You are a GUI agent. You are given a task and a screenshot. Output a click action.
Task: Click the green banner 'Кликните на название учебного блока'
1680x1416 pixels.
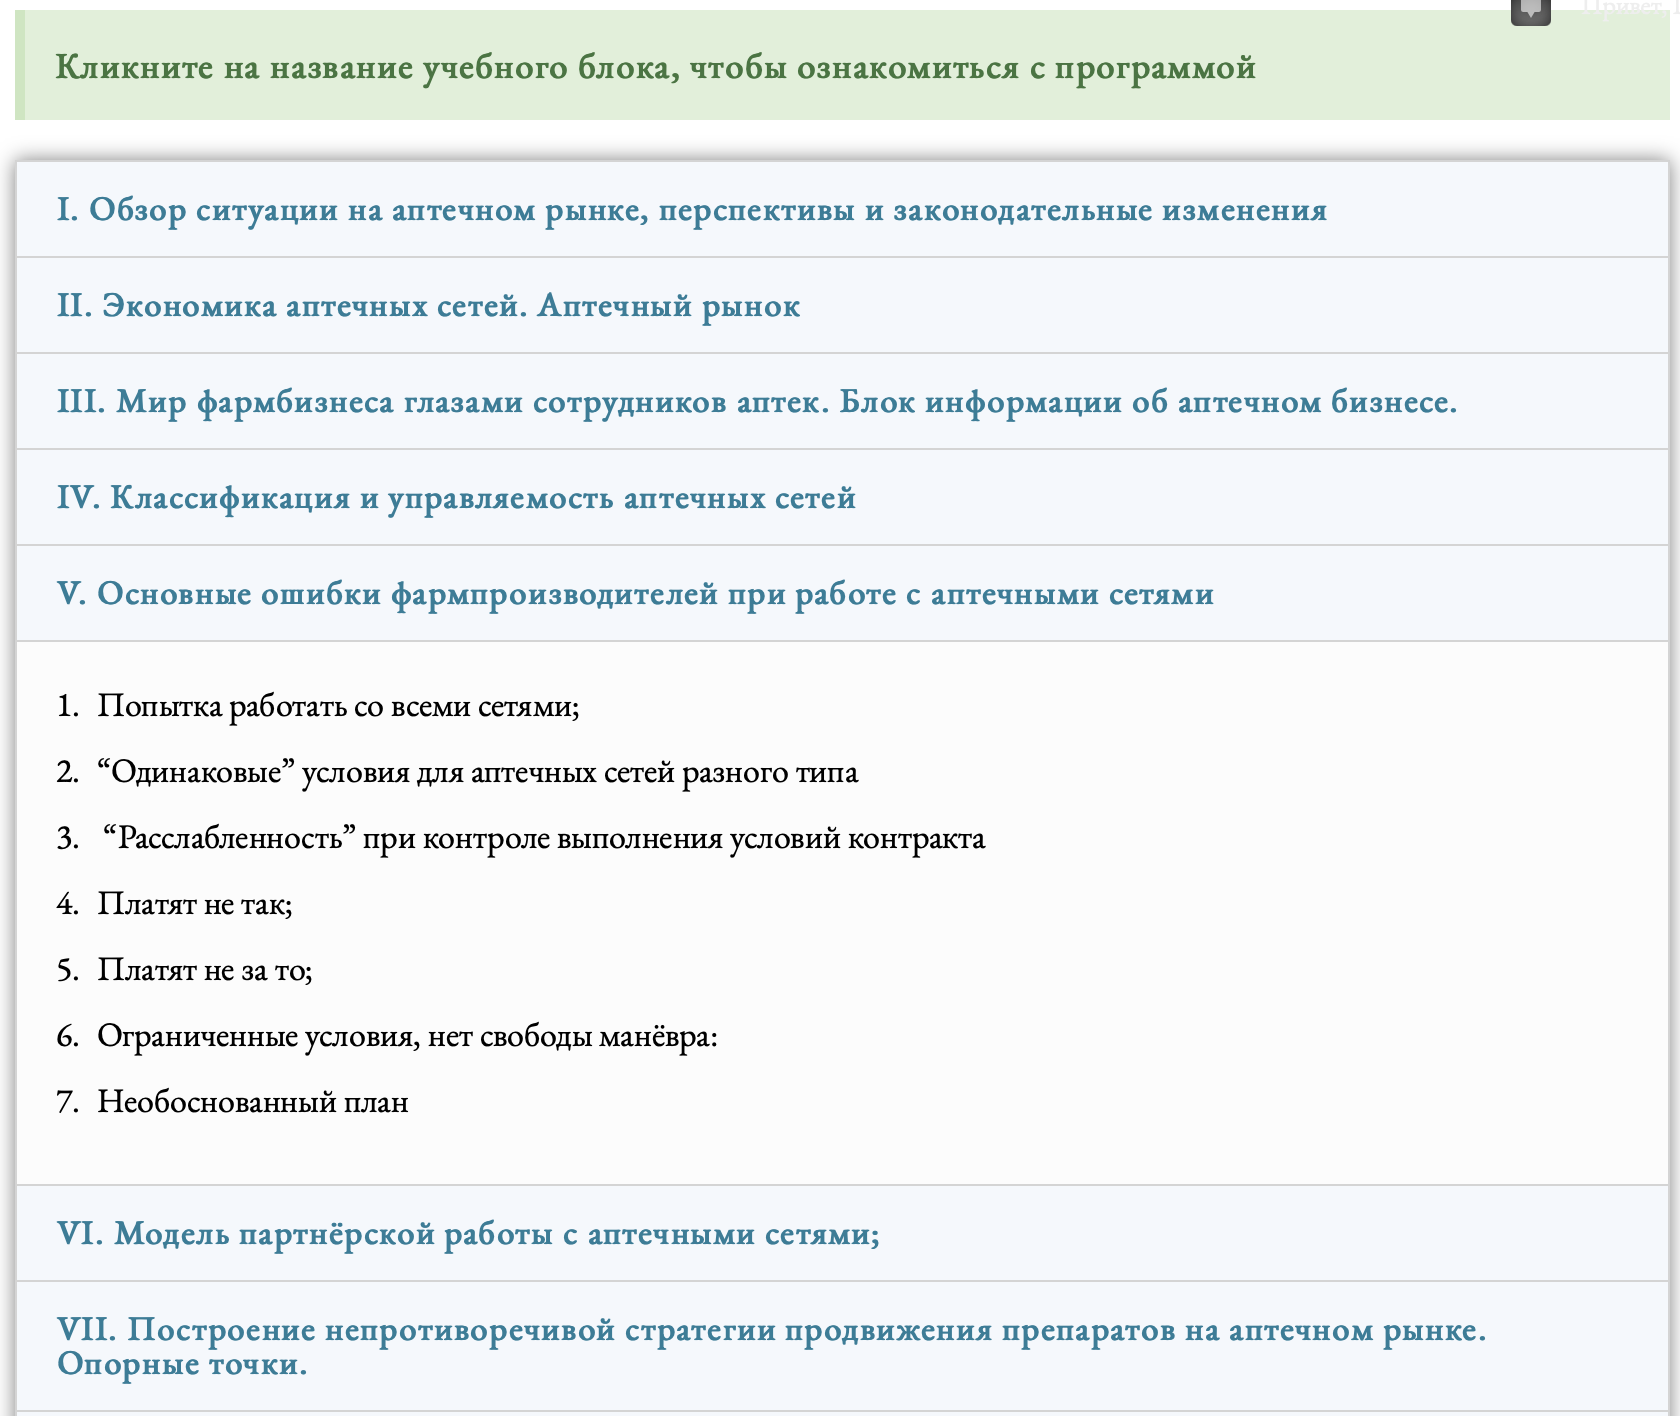click(x=842, y=66)
